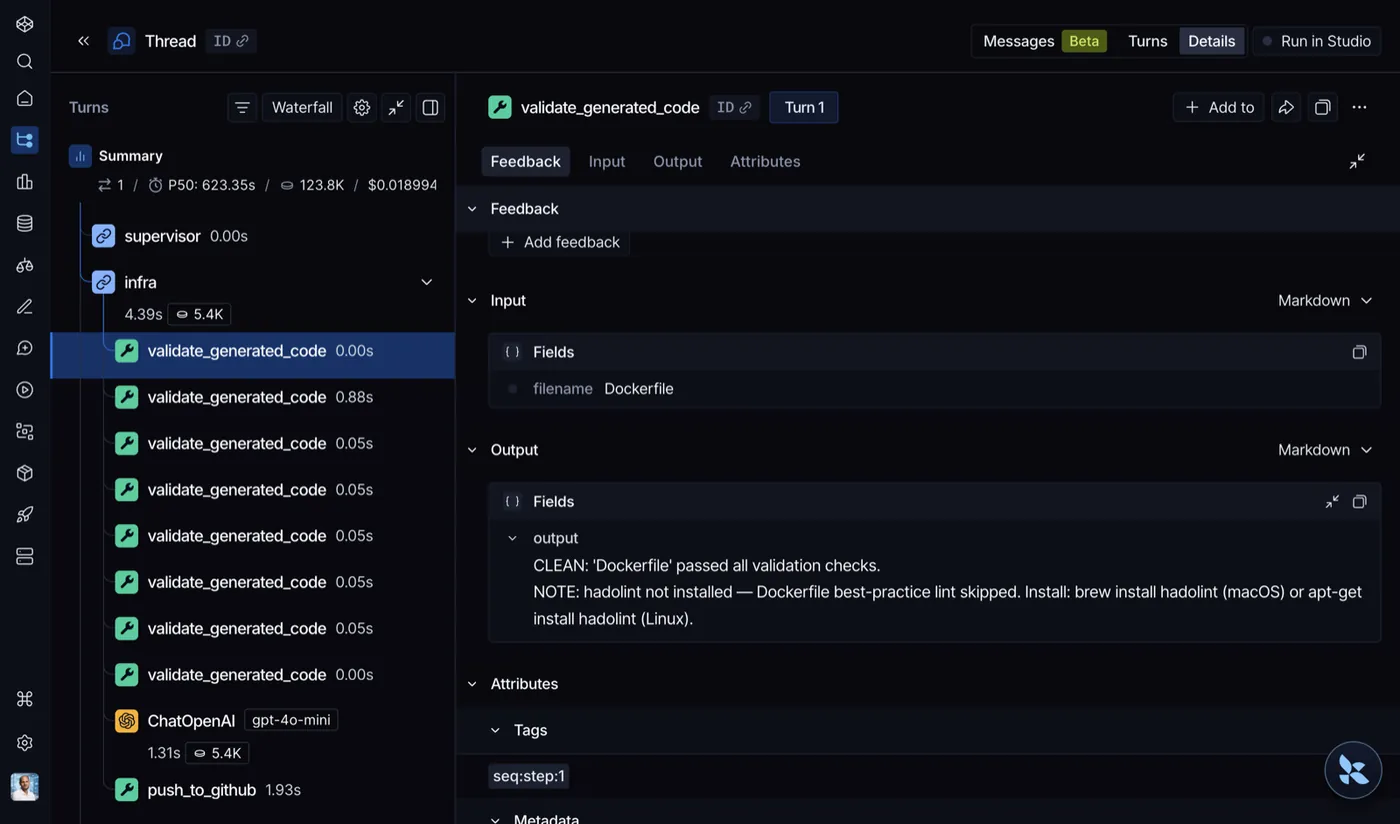Click Add feedback
The height and width of the screenshot is (824, 1400).
(x=560, y=242)
